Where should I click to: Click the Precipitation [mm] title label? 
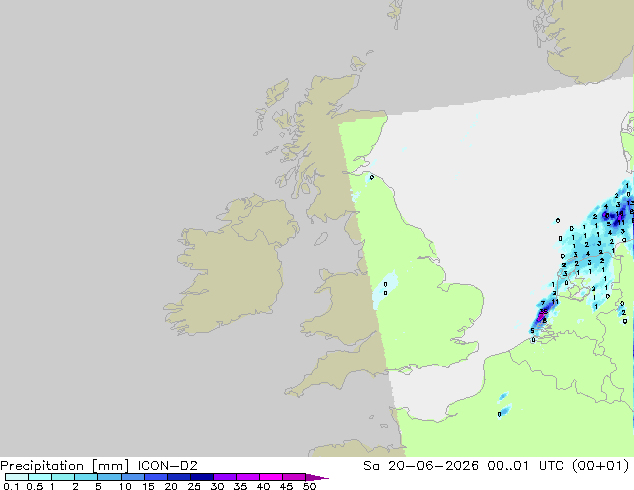pyautogui.click(x=65, y=466)
